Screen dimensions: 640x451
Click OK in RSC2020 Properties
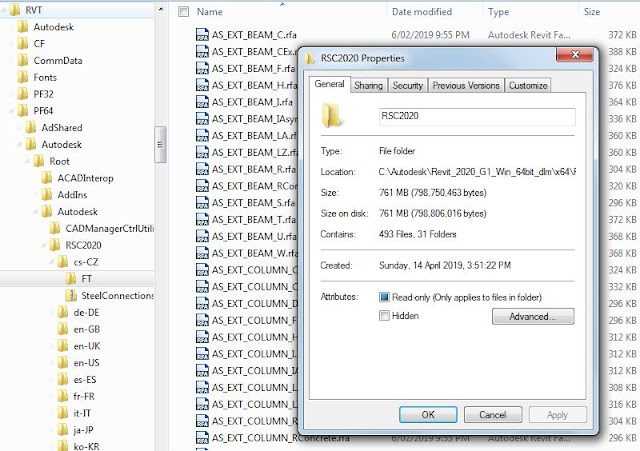[x=428, y=415]
